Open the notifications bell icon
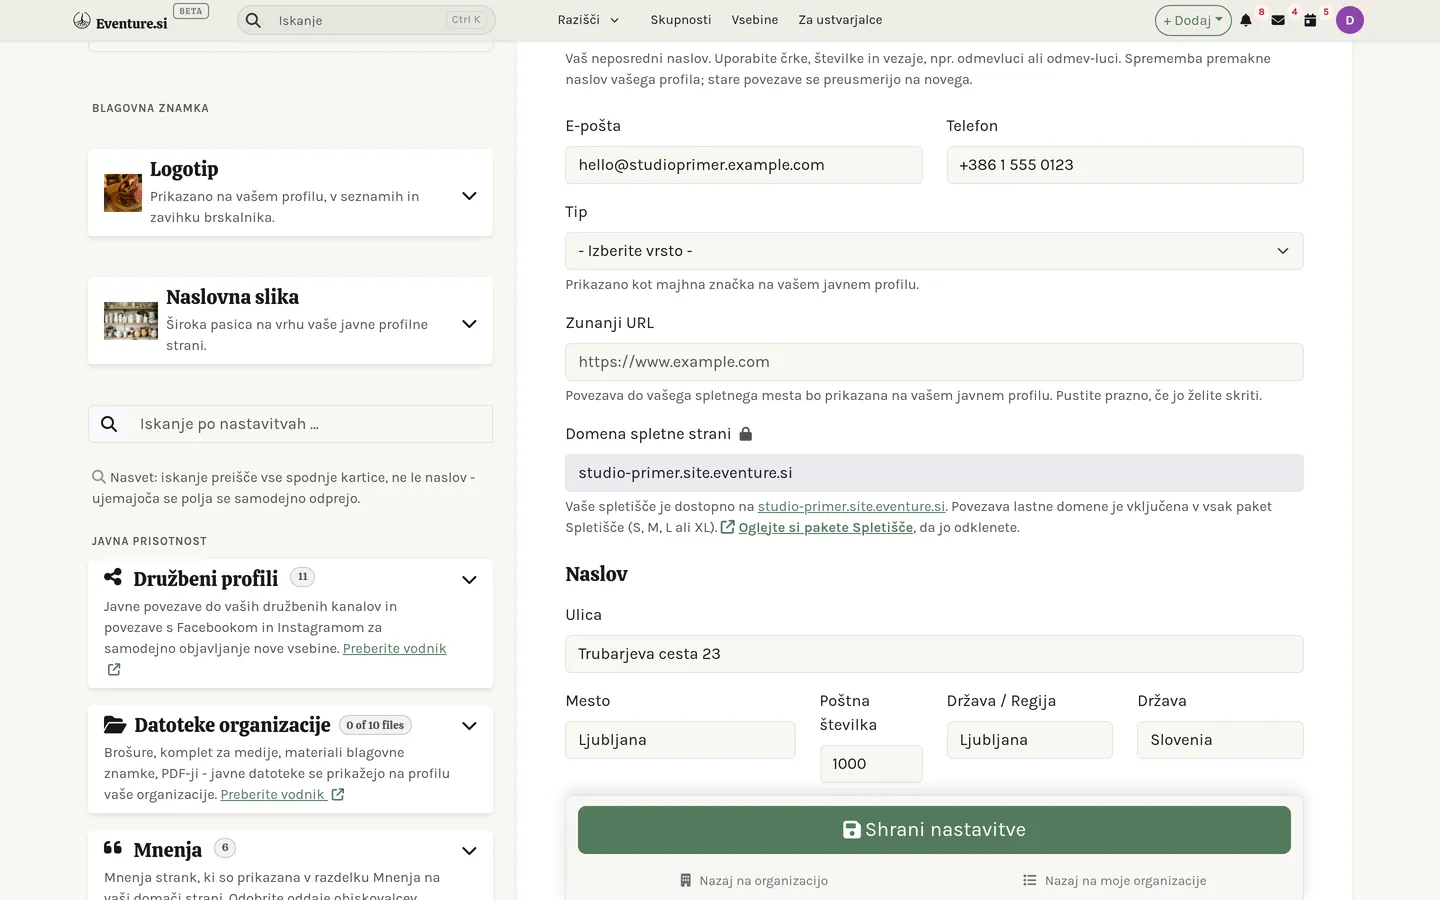 tap(1246, 20)
